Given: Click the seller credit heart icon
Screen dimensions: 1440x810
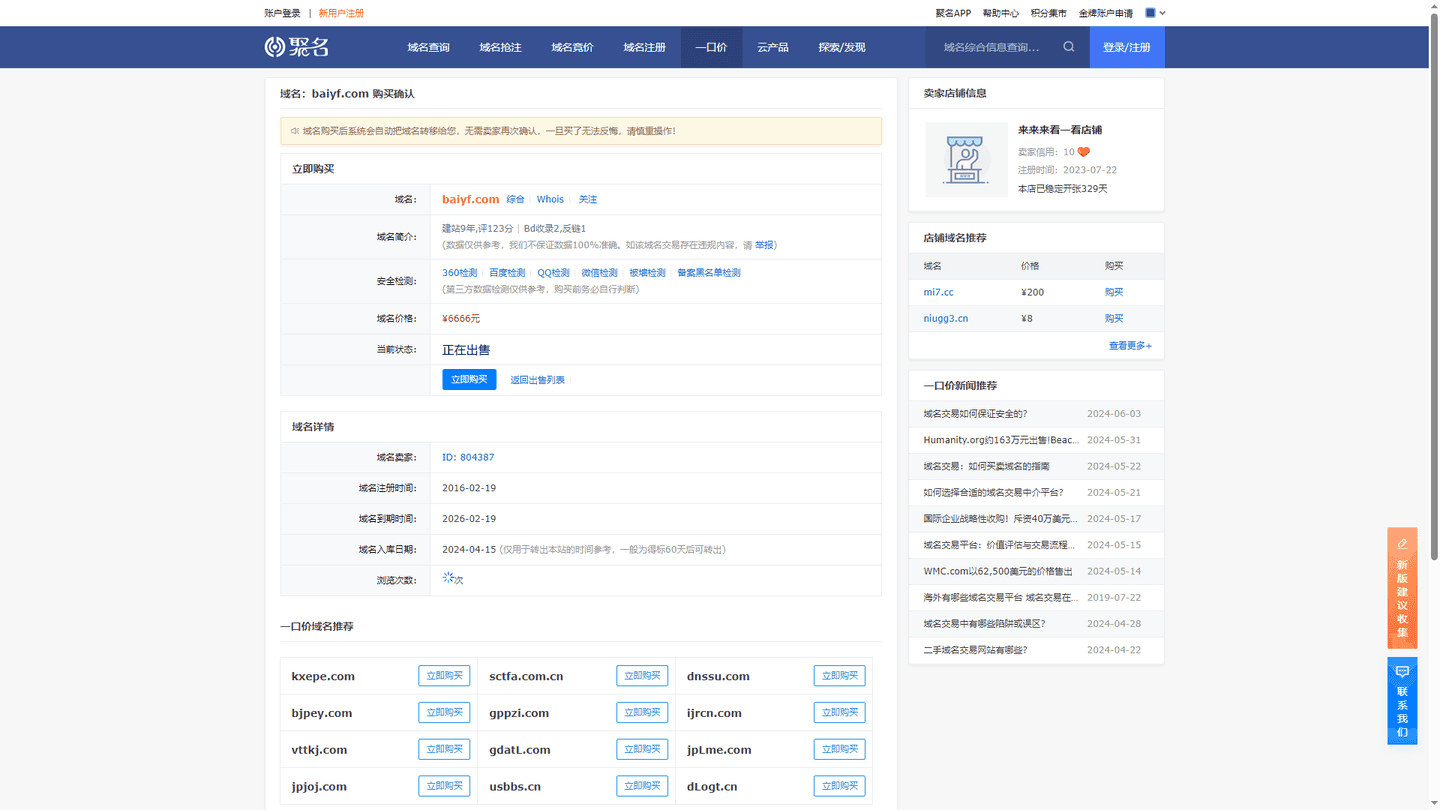Looking at the screenshot, I should pyautogui.click(x=1084, y=152).
